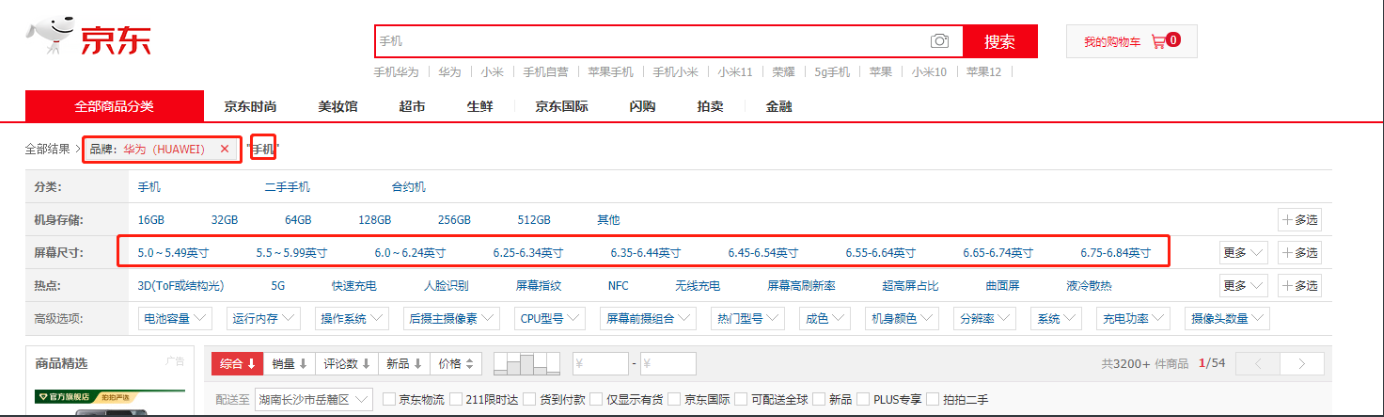Image resolution: width=1384 pixels, height=417 pixels.
Task: Check the 新品 filter checkbox
Action: pyautogui.click(x=820, y=399)
